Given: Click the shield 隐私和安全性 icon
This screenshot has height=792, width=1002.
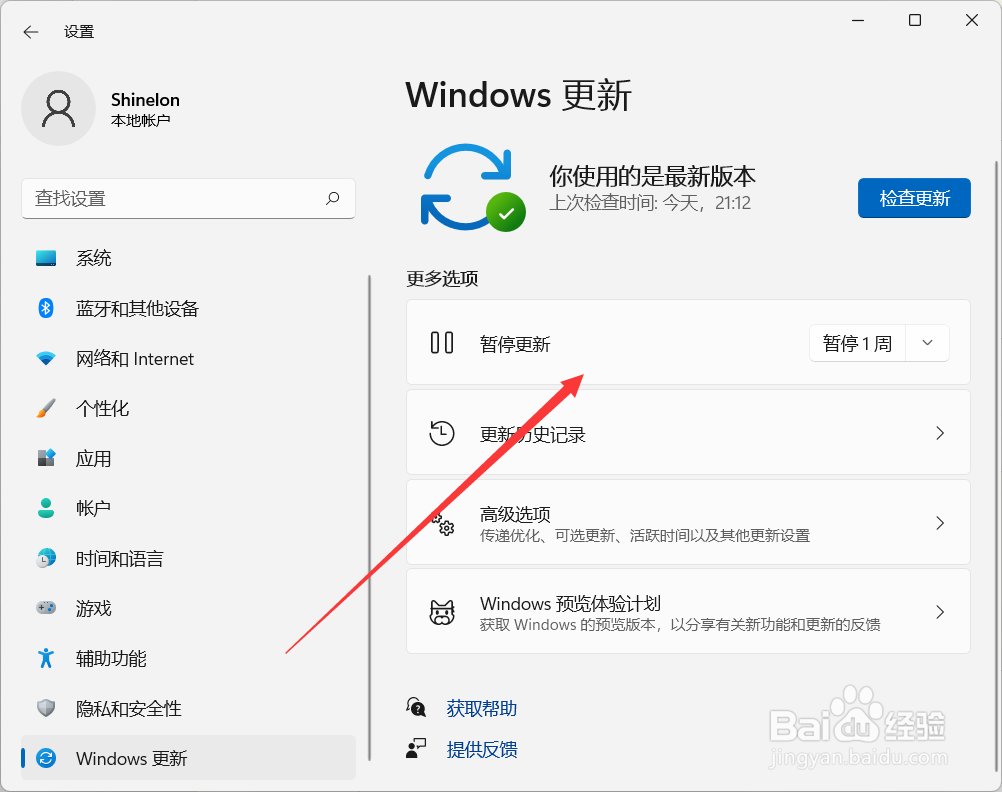Looking at the screenshot, I should [46, 708].
